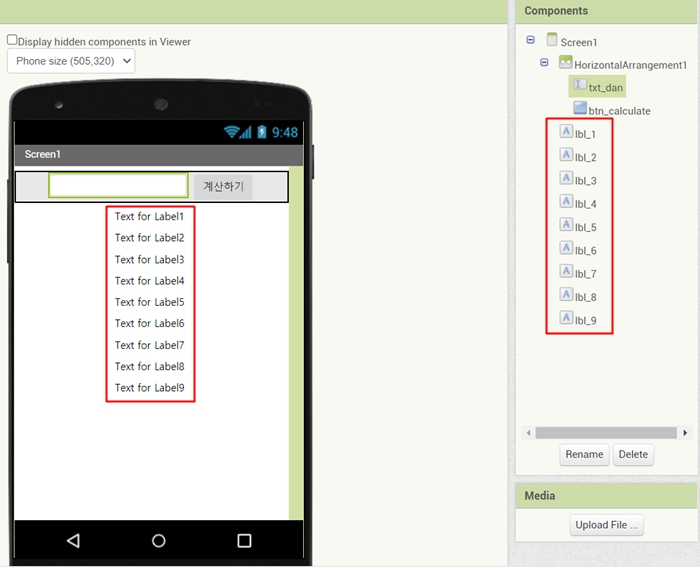Enable Display hidden components in Viewer checkbox
The image size is (700, 568).
coord(12,40)
